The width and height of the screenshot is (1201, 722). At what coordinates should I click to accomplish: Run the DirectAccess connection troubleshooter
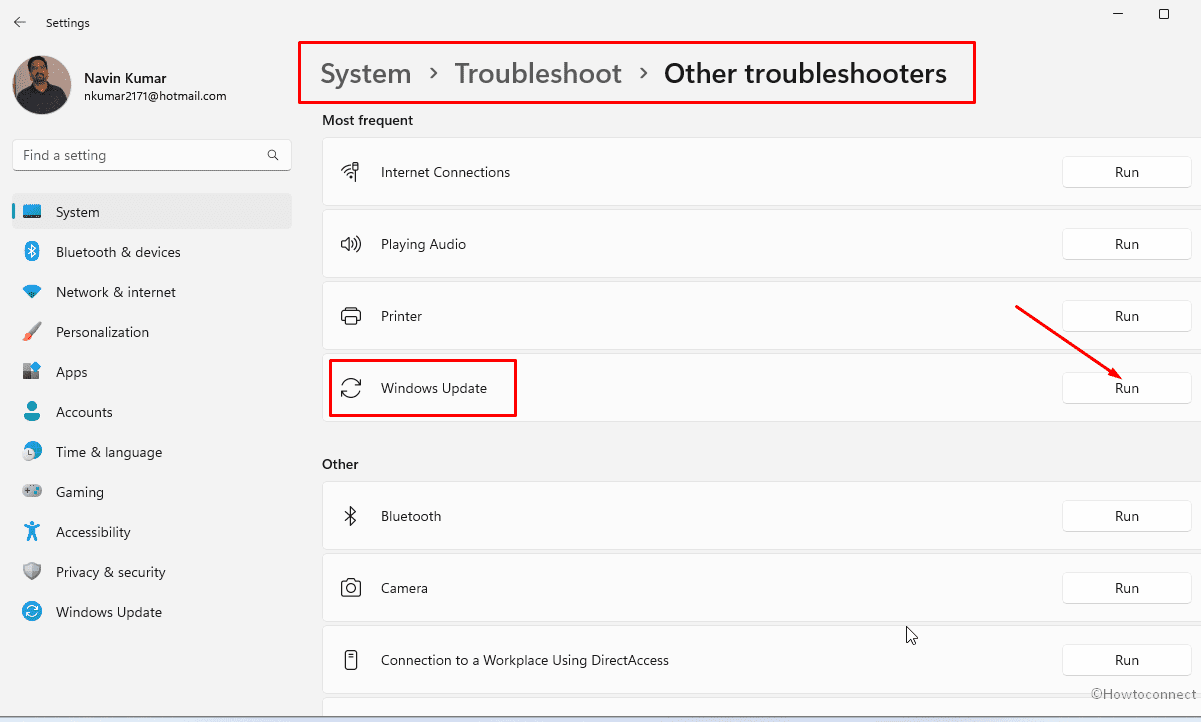coord(1127,660)
